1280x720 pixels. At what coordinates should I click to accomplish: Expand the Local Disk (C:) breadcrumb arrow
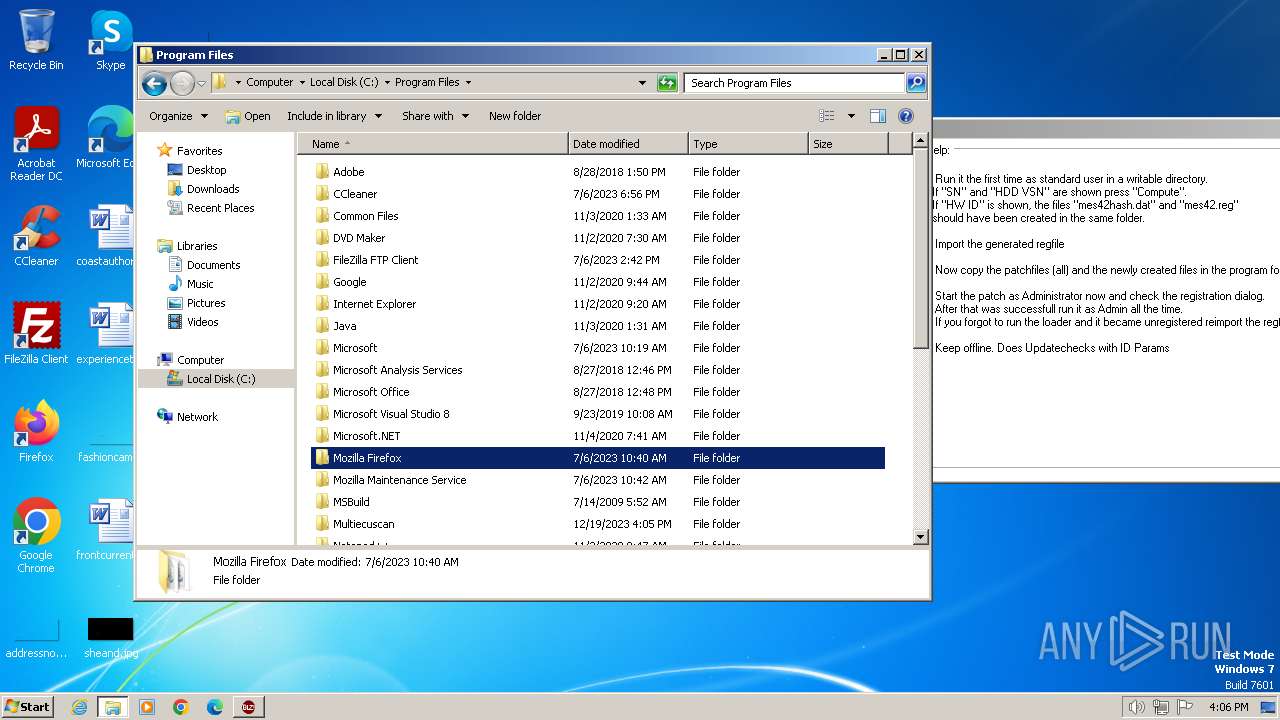pyautogui.click(x=387, y=83)
